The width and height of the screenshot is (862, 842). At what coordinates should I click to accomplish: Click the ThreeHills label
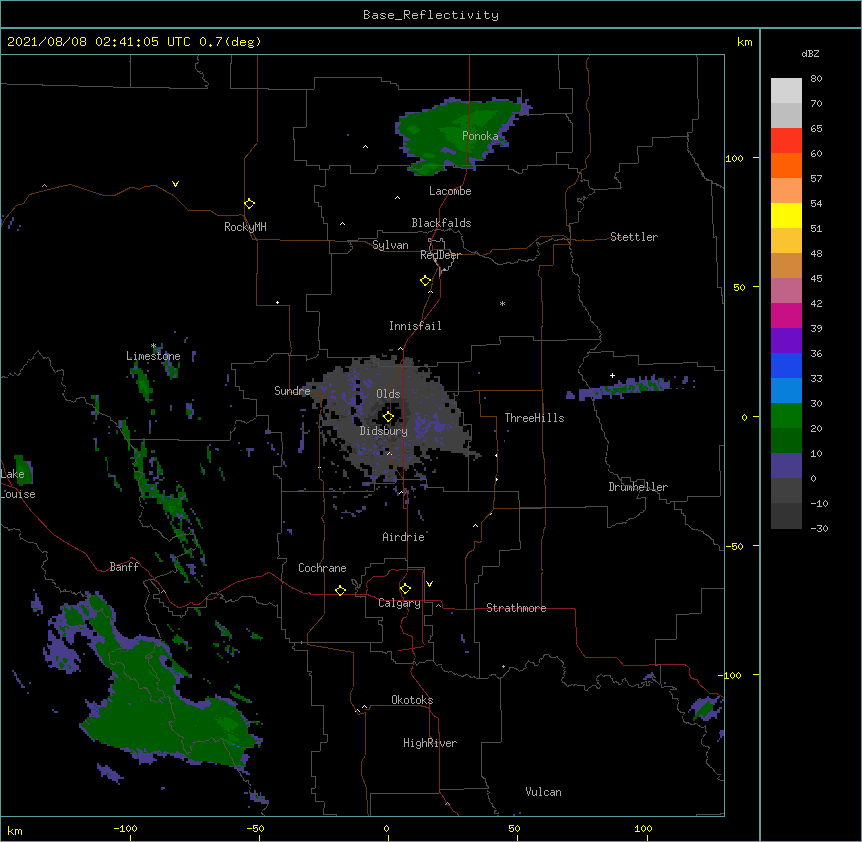click(534, 418)
